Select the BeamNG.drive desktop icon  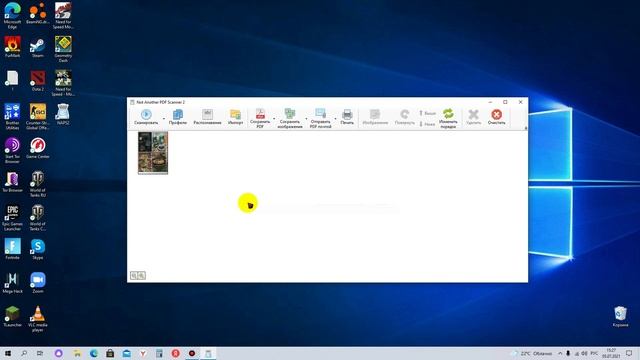pyautogui.click(x=38, y=13)
